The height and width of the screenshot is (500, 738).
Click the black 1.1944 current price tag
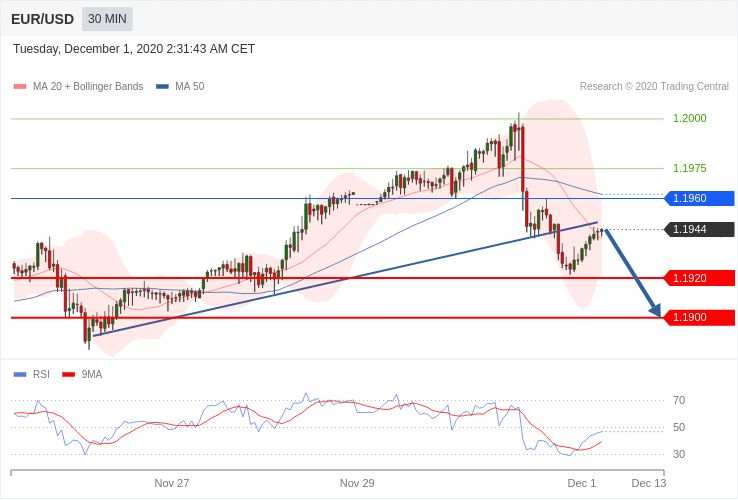[699, 229]
